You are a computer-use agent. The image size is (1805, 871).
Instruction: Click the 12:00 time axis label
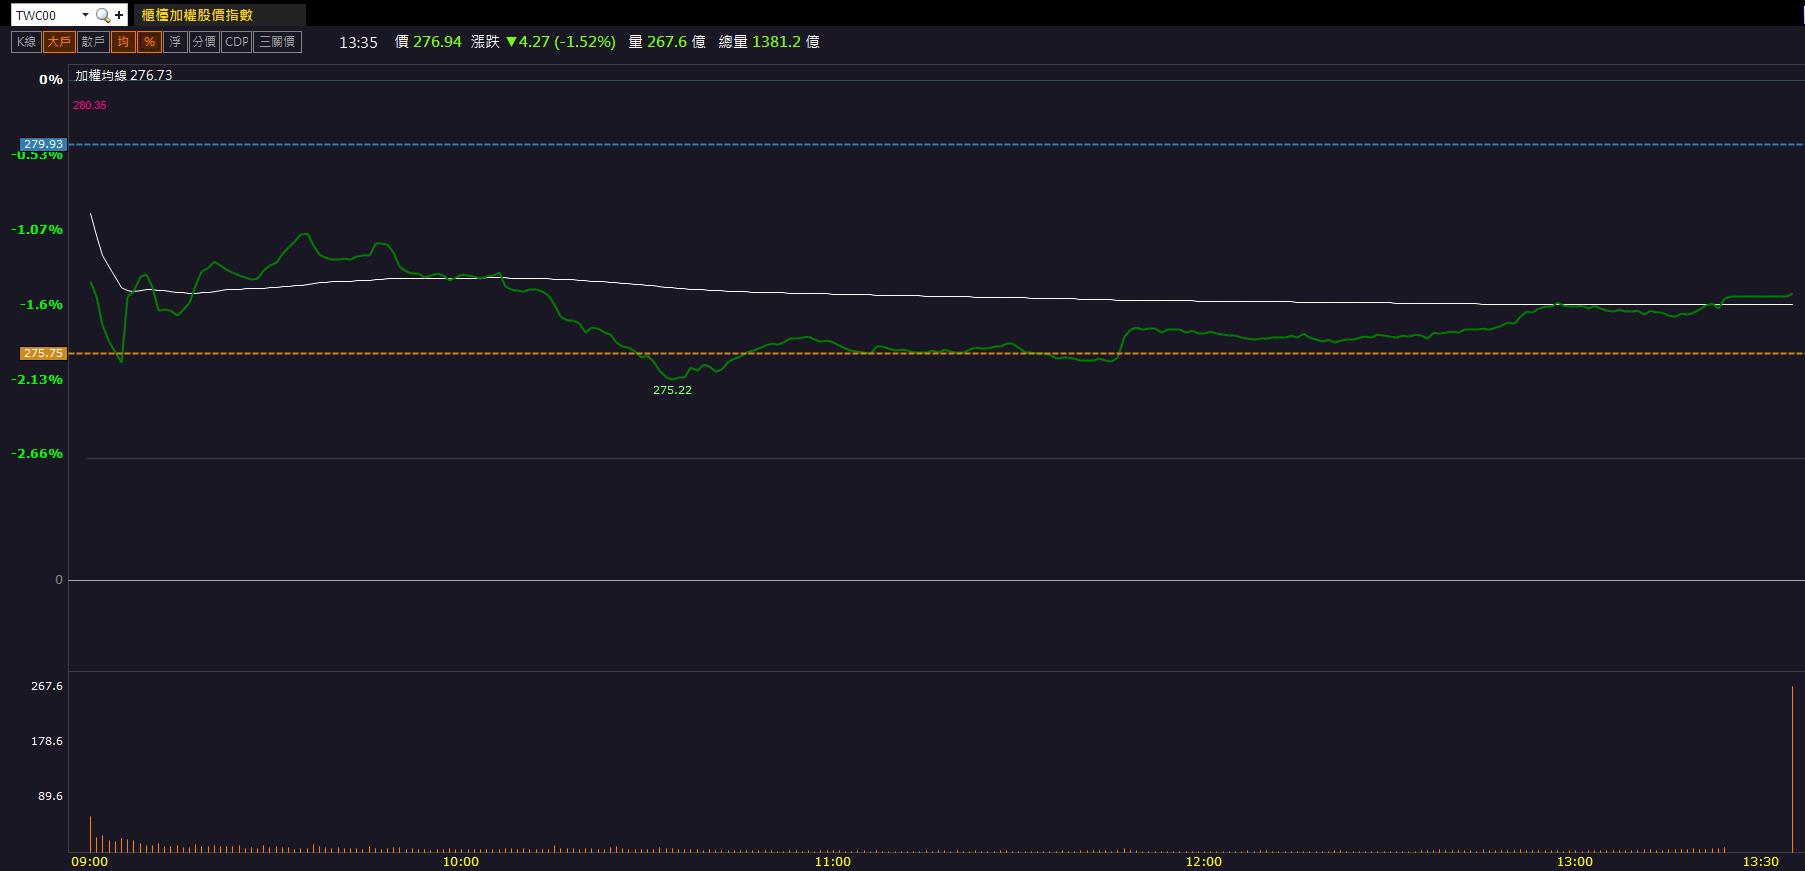point(1204,862)
